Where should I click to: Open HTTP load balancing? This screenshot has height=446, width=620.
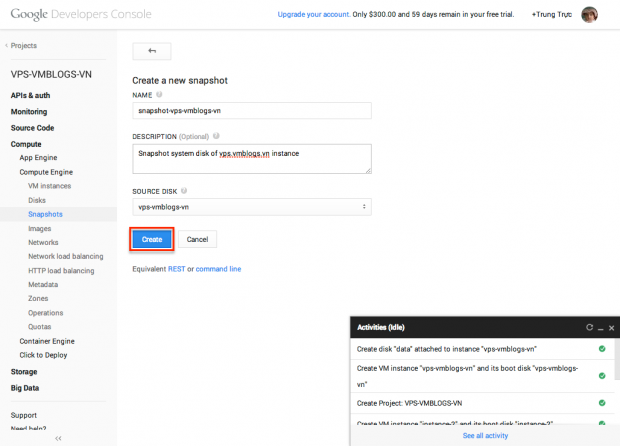(61, 270)
